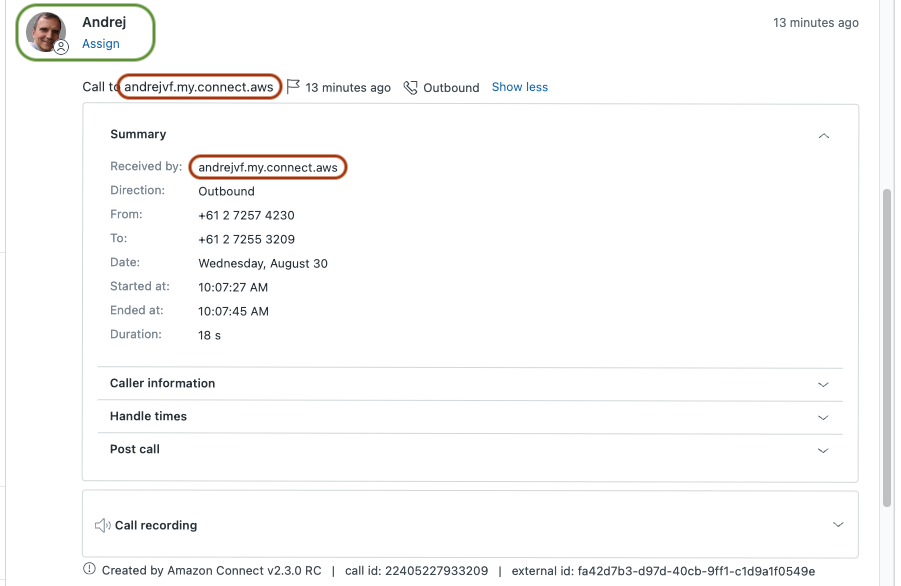Viewport: 901px width, 586px height.
Task: Click the Assign link under Andrej
Action: point(101,44)
